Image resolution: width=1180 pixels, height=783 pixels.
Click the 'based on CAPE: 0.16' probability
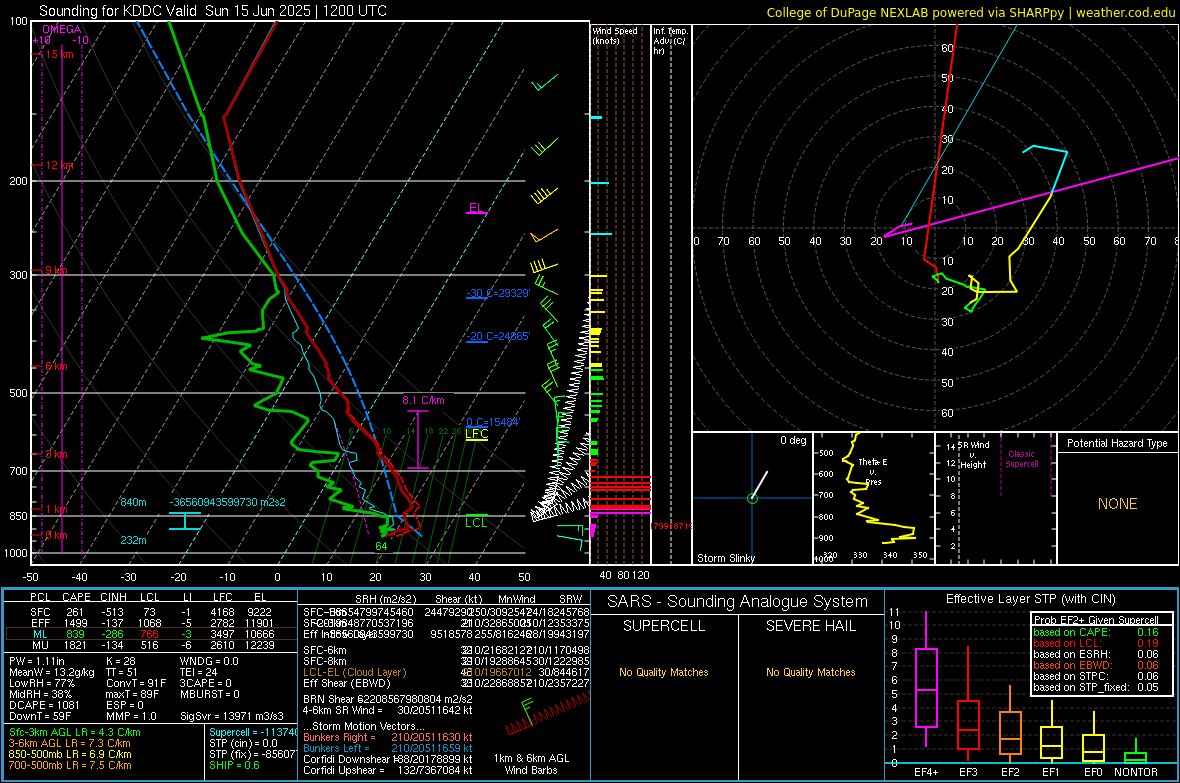pyautogui.click(x=1096, y=632)
